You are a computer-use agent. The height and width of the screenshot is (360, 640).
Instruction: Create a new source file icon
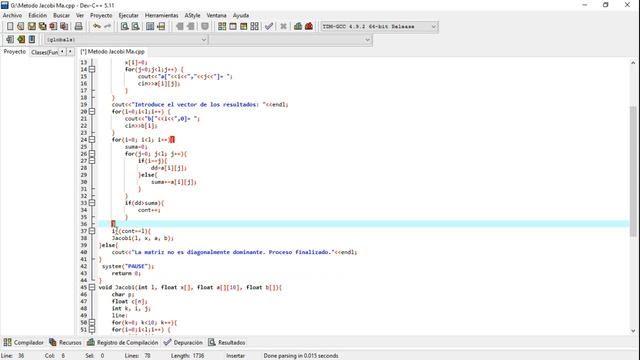[10, 27]
